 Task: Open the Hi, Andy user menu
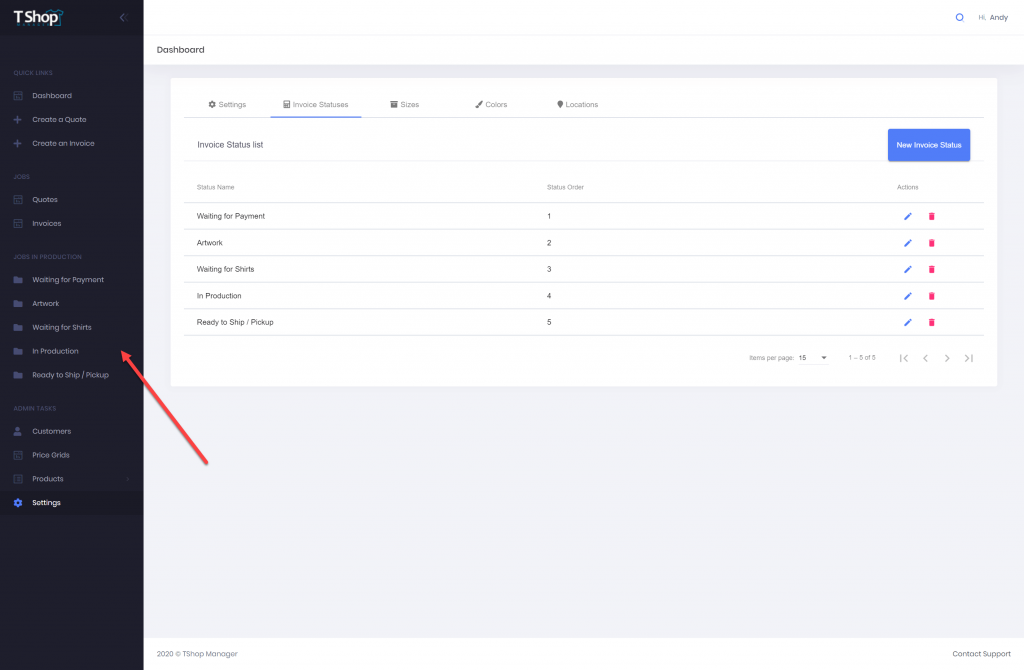(x=992, y=17)
